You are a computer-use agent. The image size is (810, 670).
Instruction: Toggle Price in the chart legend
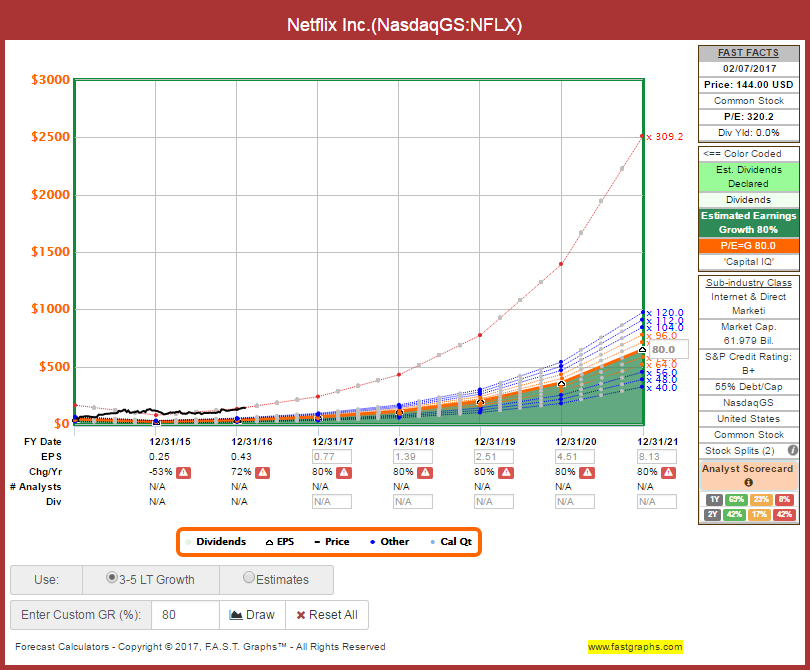[332, 542]
